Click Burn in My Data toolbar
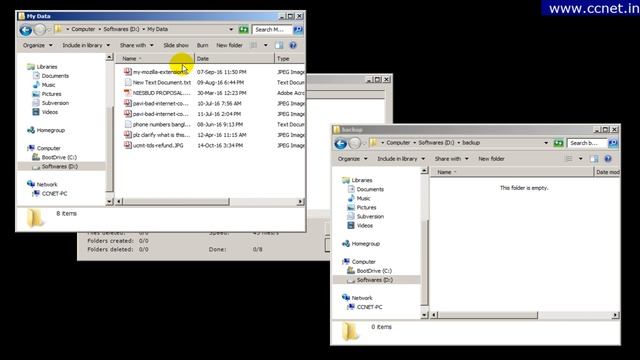The width and height of the screenshot is (640, 360). (x=202, y=45)
